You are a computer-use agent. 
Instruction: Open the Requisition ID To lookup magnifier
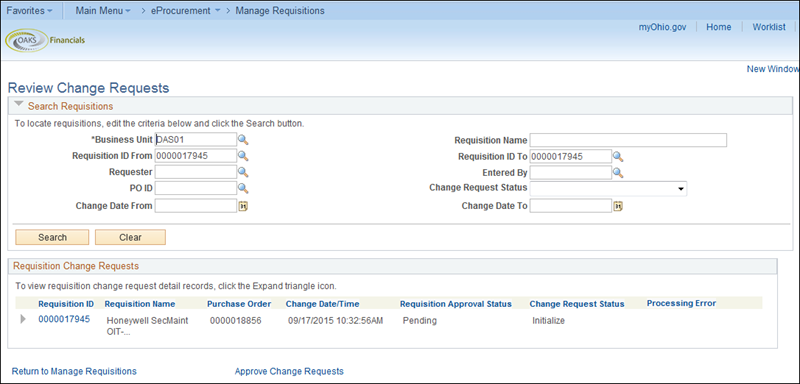(618, 156)
